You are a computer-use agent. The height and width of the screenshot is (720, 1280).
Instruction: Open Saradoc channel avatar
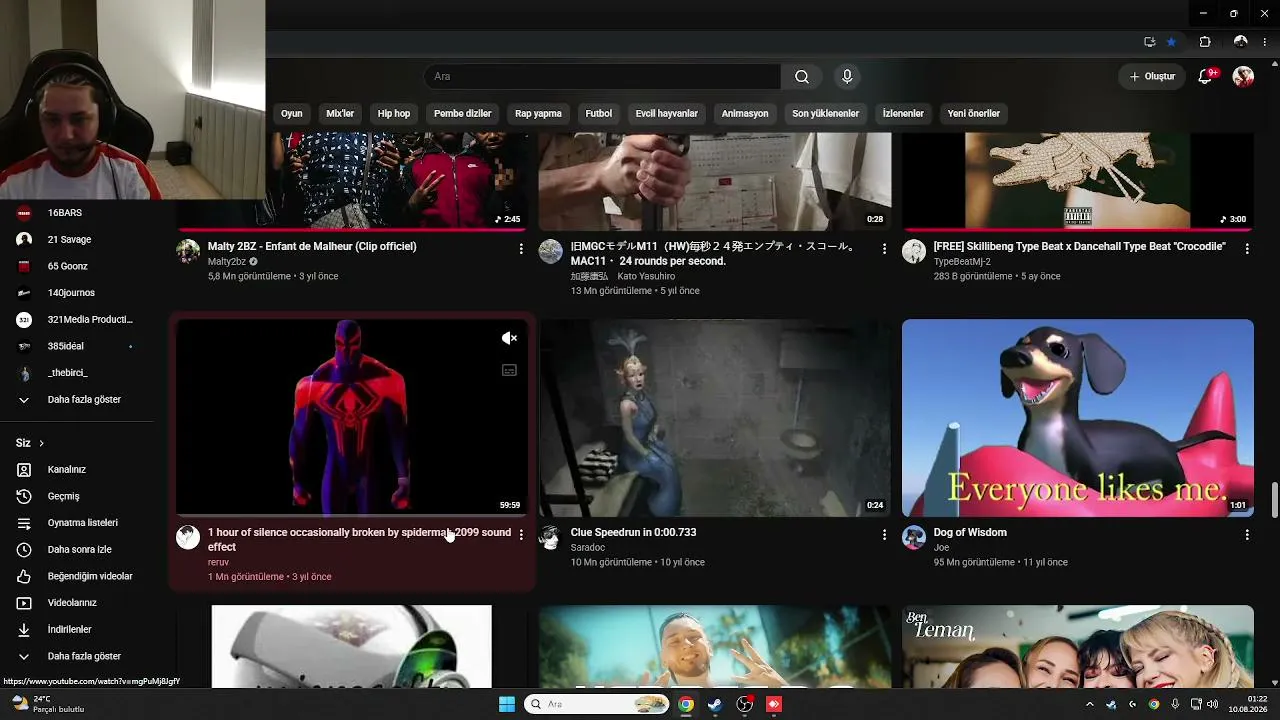[551, 537]
